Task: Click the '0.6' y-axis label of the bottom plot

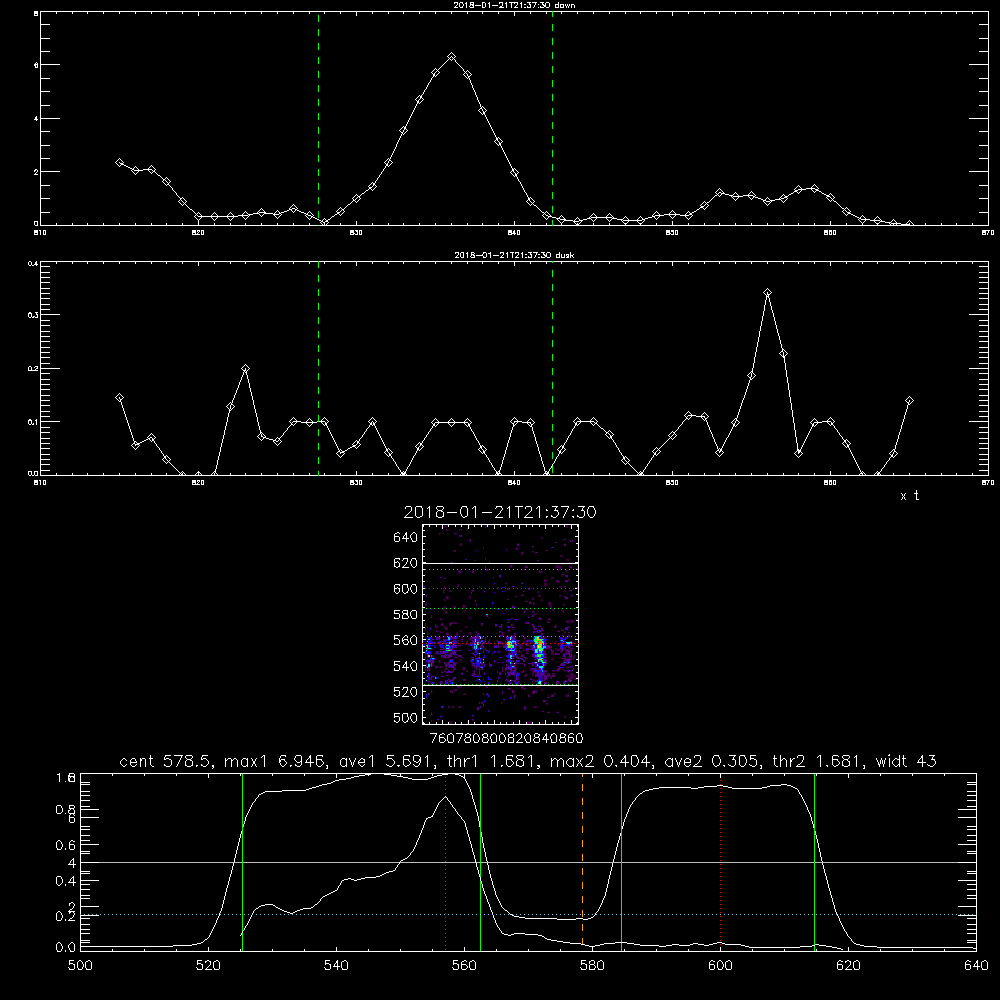Action: pos(66,845)
